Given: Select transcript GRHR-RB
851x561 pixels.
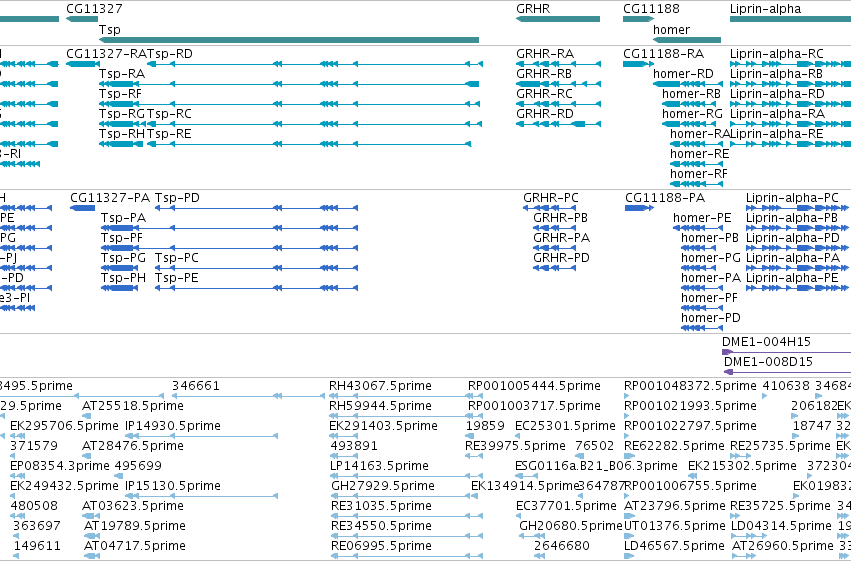Looking at the screenshot, I should (544, 74).
